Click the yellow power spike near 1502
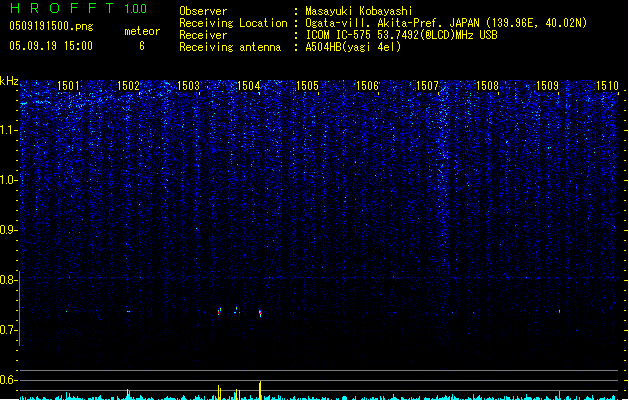This screenshot has width=629, height=400. (128, 394)
